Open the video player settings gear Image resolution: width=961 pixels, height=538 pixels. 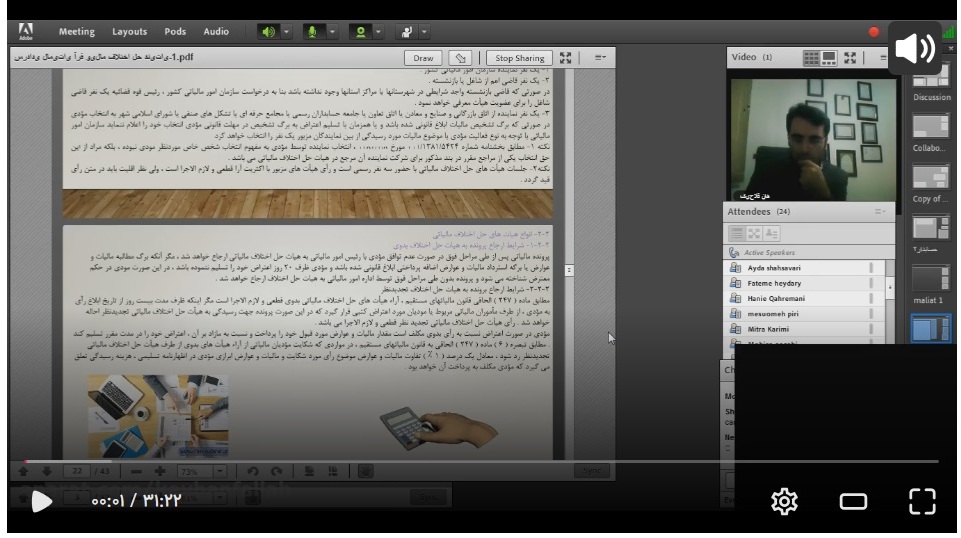tap(784, 501)
